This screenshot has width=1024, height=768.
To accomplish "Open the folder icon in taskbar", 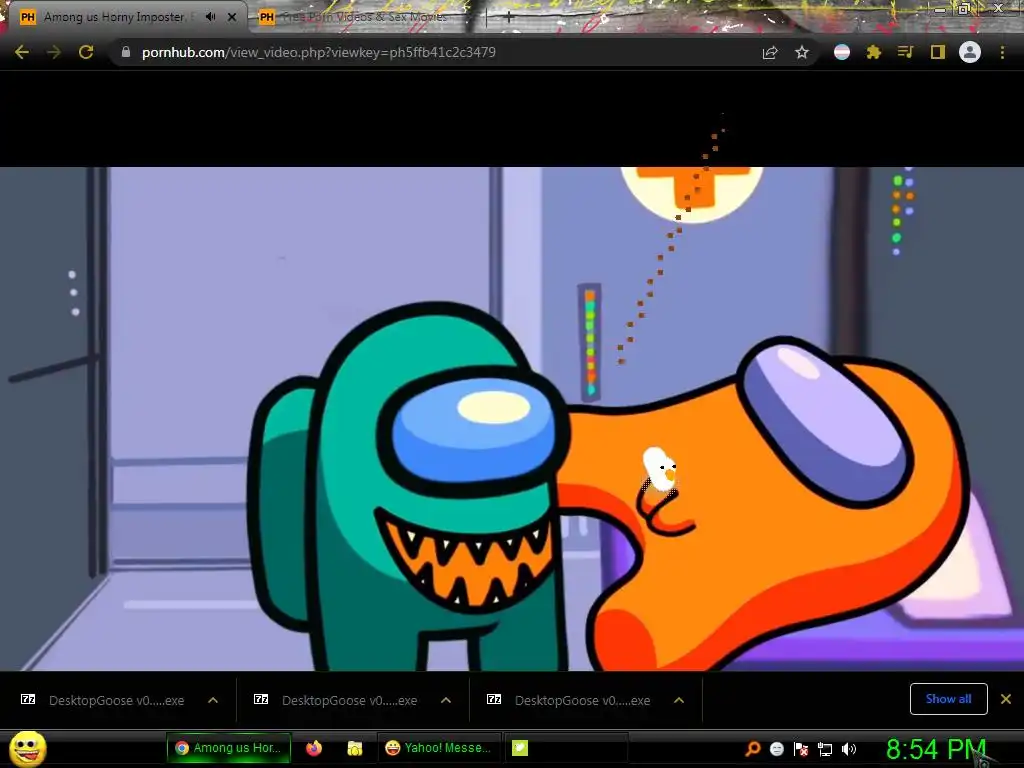I will pyautogui.click(x=355, y=748).
